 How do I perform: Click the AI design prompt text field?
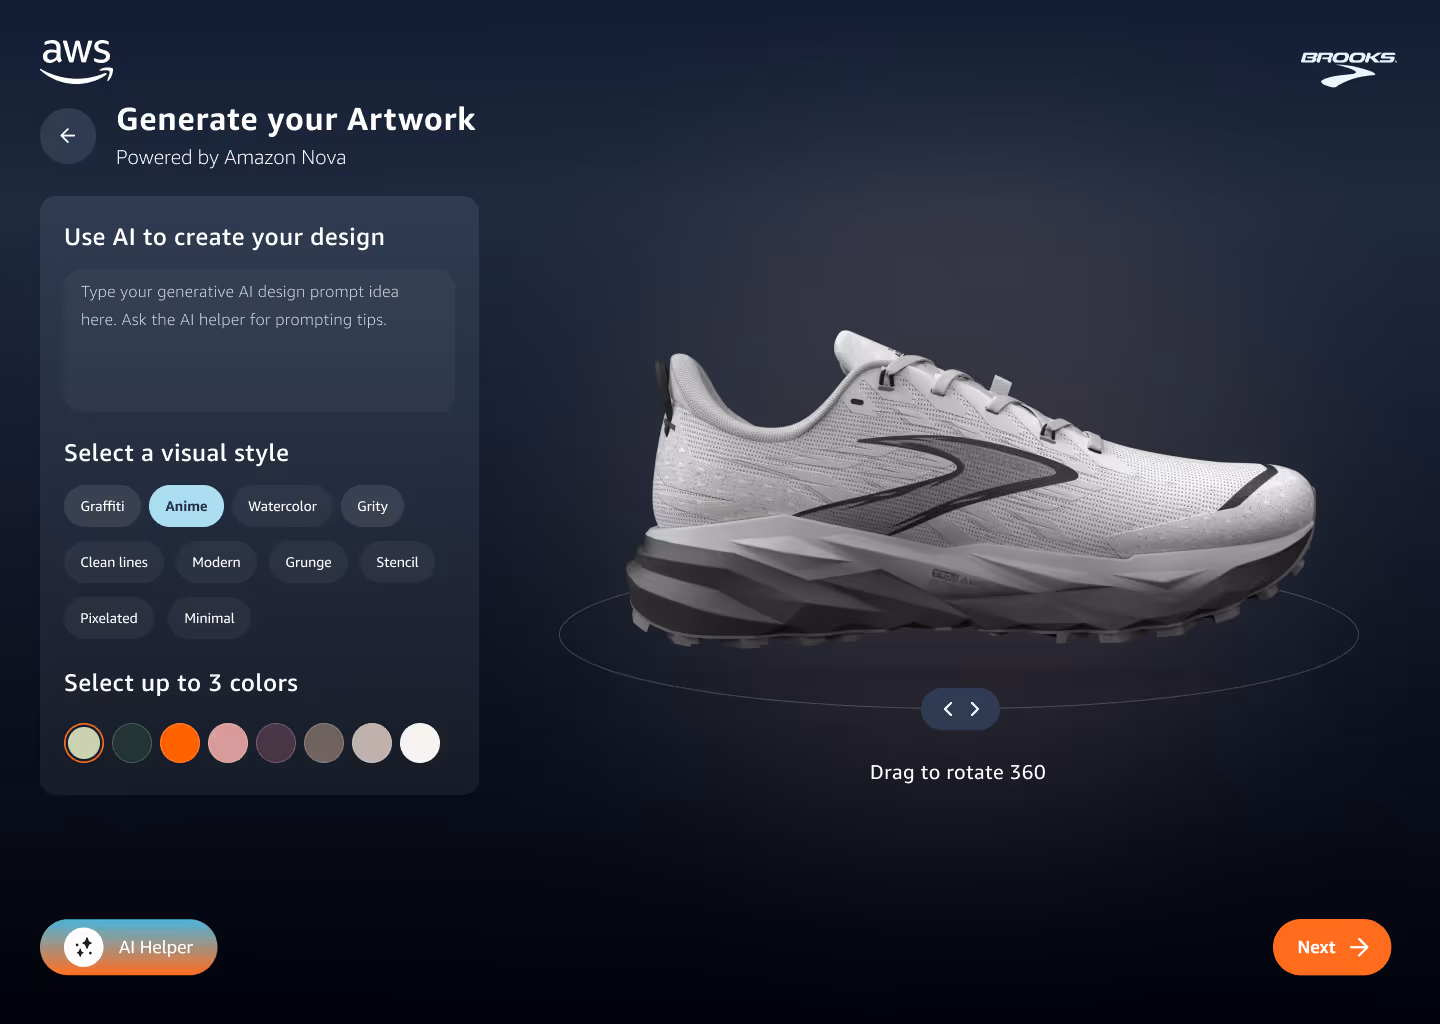click(x=259, y=340)
